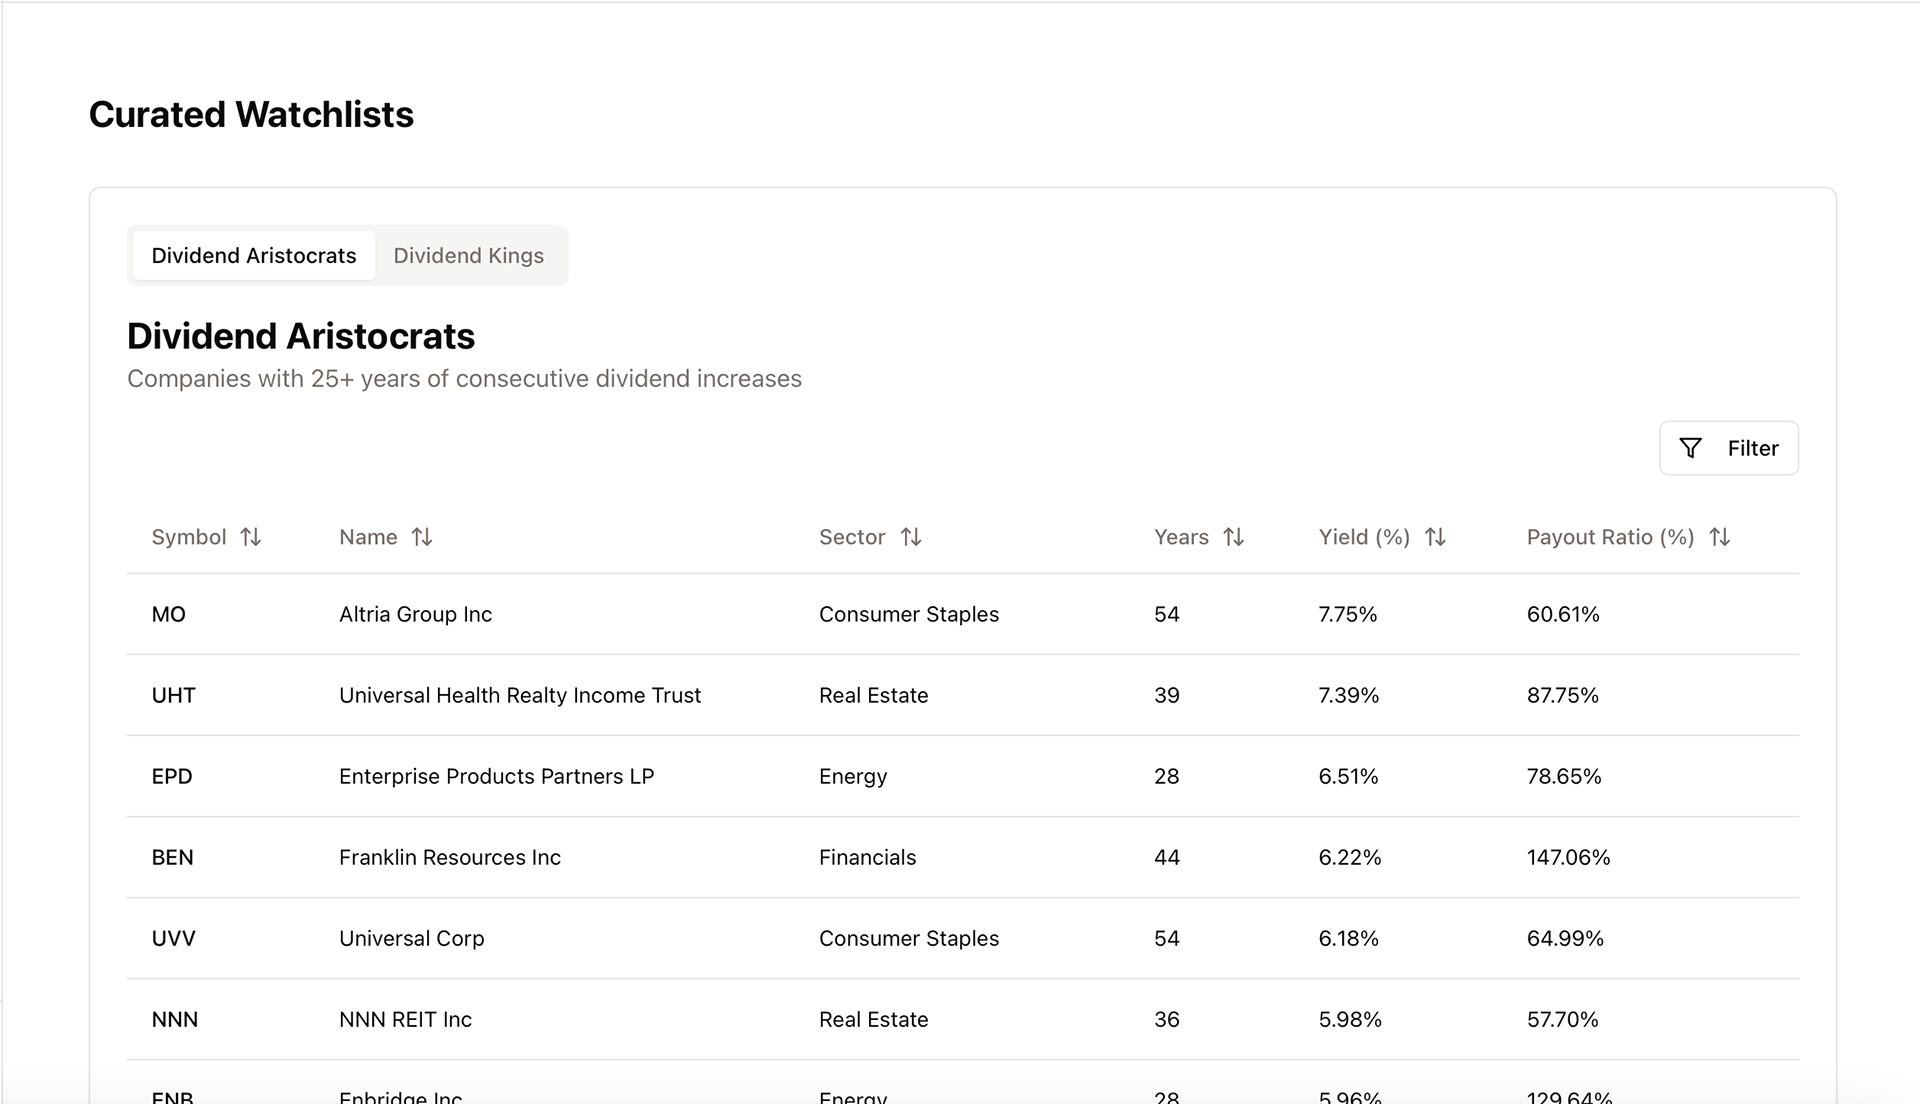1920x1104 pixels.
Task: Click the Years column header label
Action: point(1181,537)
